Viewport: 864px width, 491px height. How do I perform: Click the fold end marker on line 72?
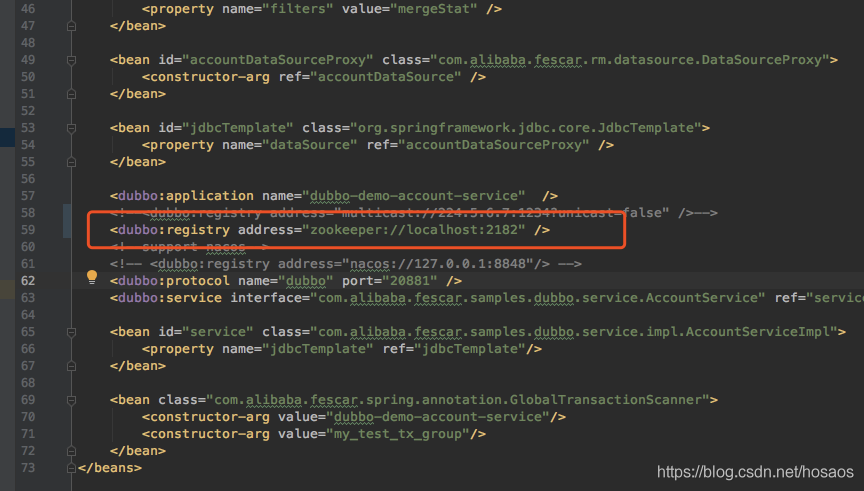click(x=71, y=451)
